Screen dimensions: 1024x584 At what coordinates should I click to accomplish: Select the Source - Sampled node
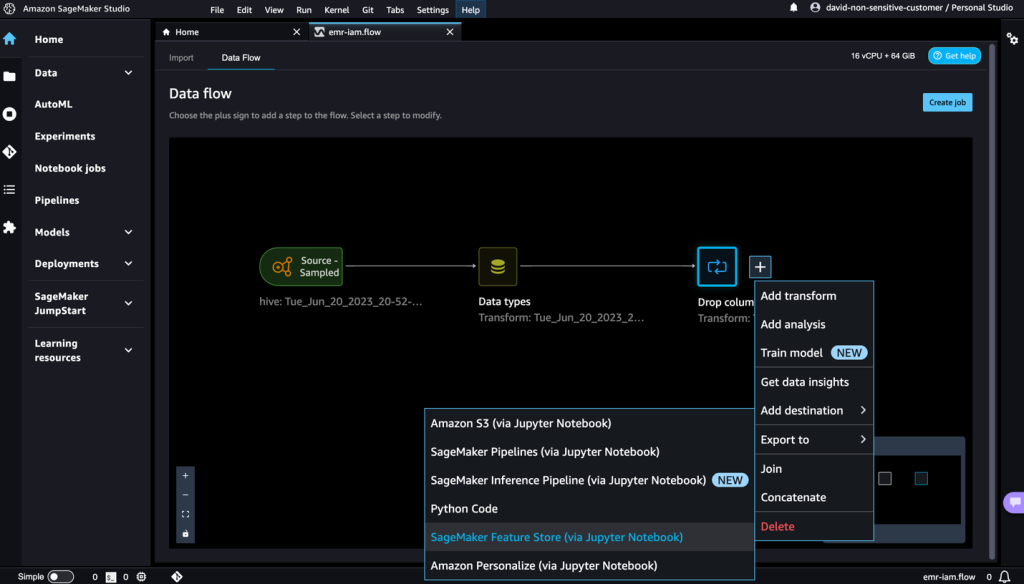[x=301, y=267]
